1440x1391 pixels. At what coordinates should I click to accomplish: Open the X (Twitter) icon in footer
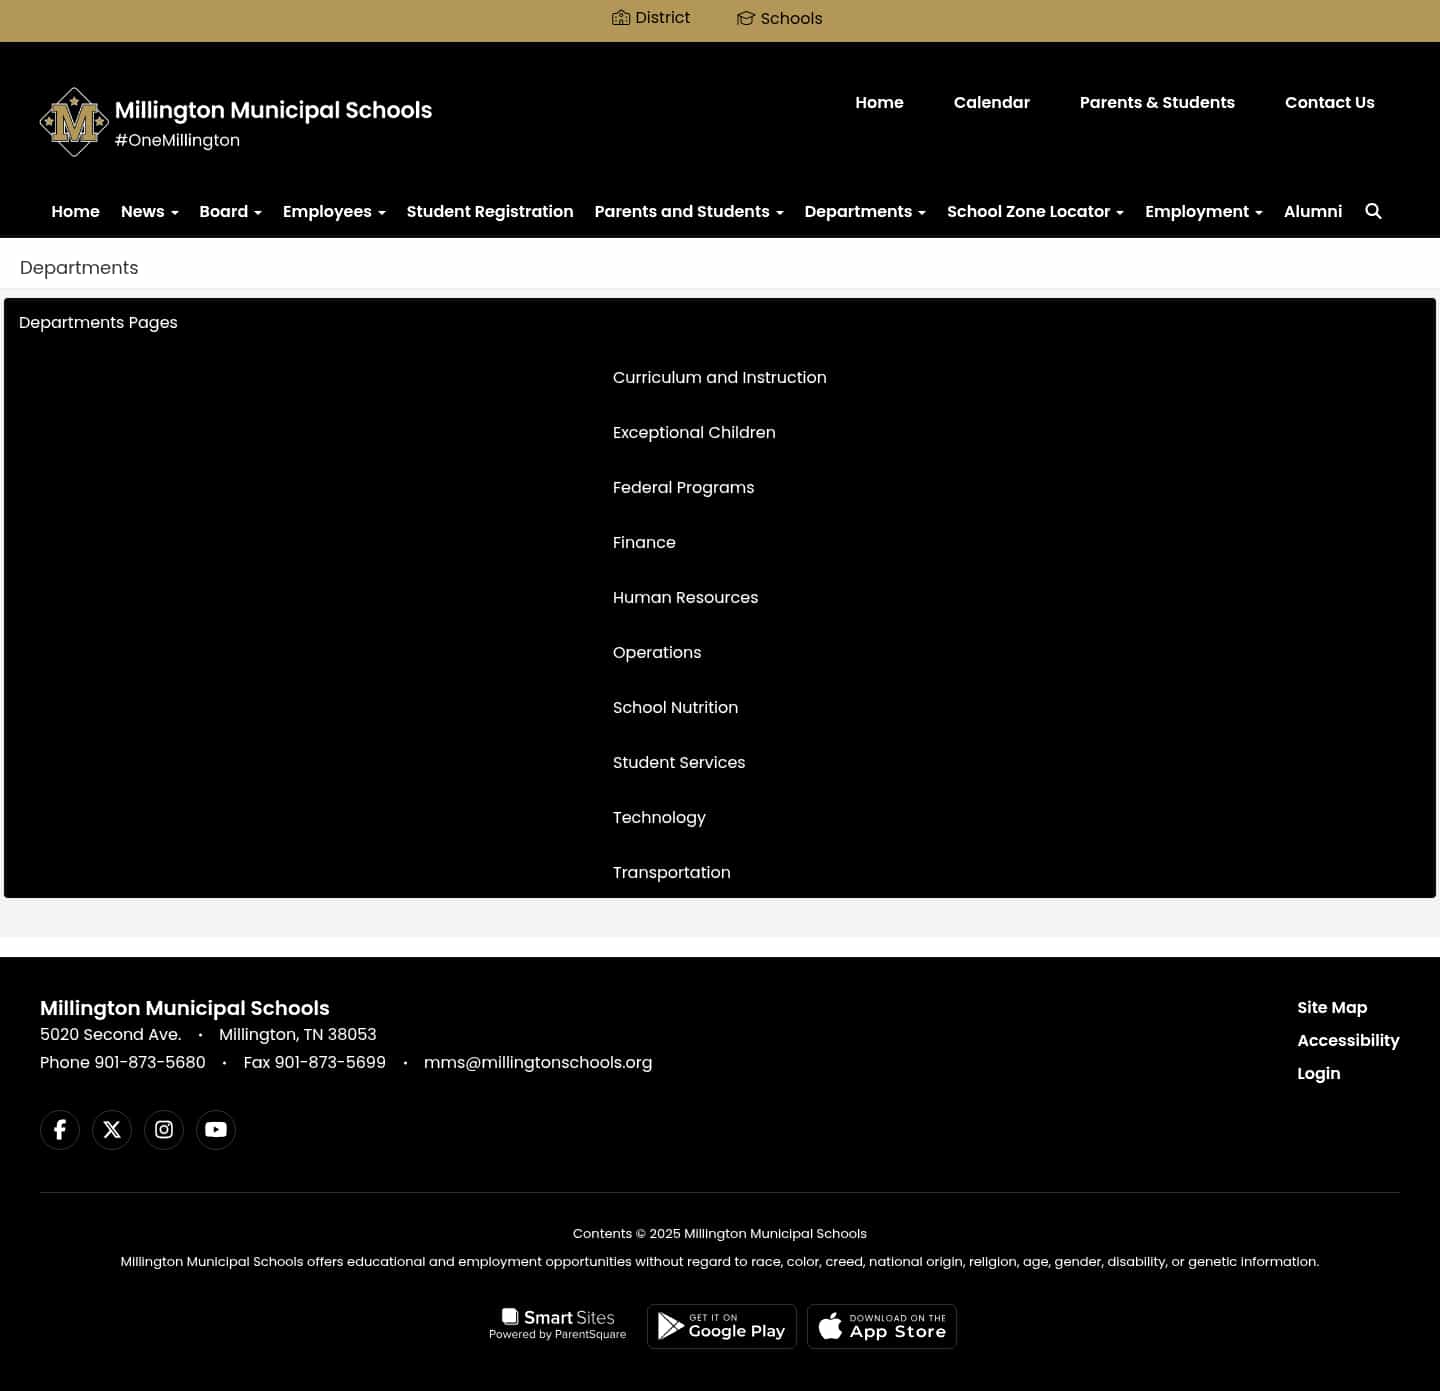tap(112, 1130)
